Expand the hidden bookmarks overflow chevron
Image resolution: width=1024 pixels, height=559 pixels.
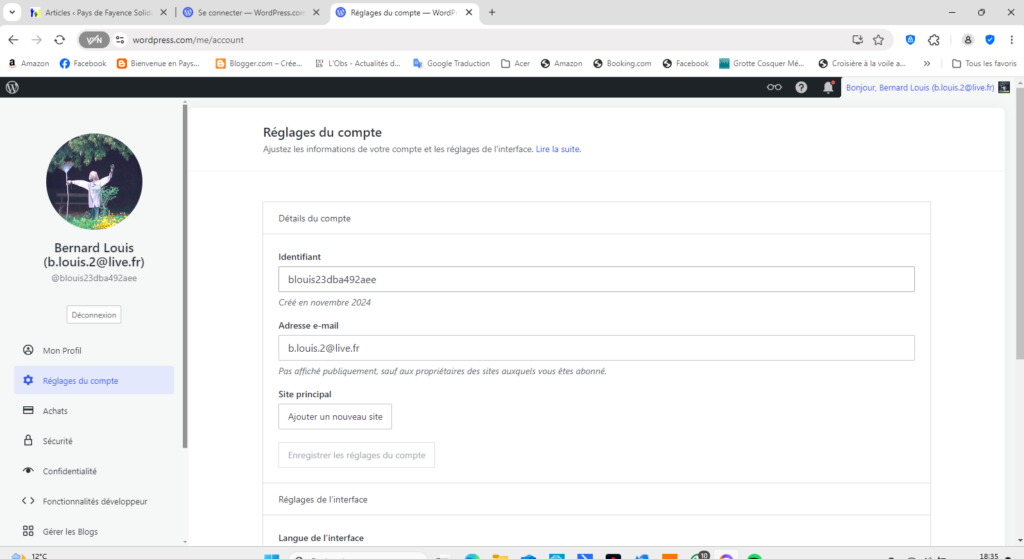coord(926,63)
